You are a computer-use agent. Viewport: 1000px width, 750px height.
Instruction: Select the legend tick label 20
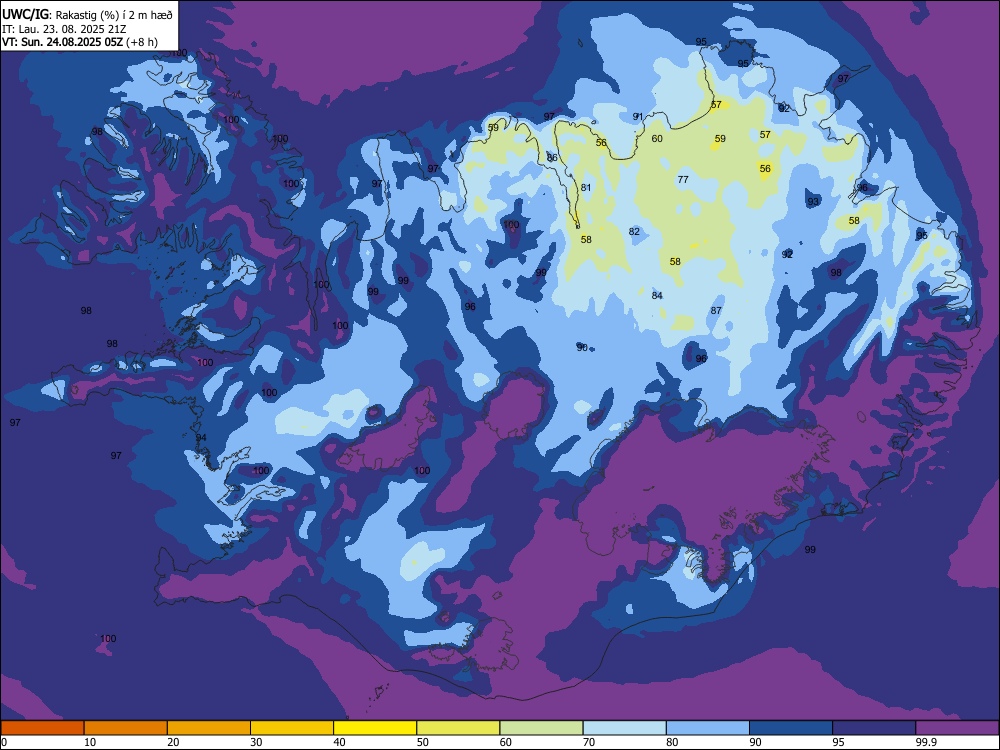pyautogui.click(x=173, y=742)
